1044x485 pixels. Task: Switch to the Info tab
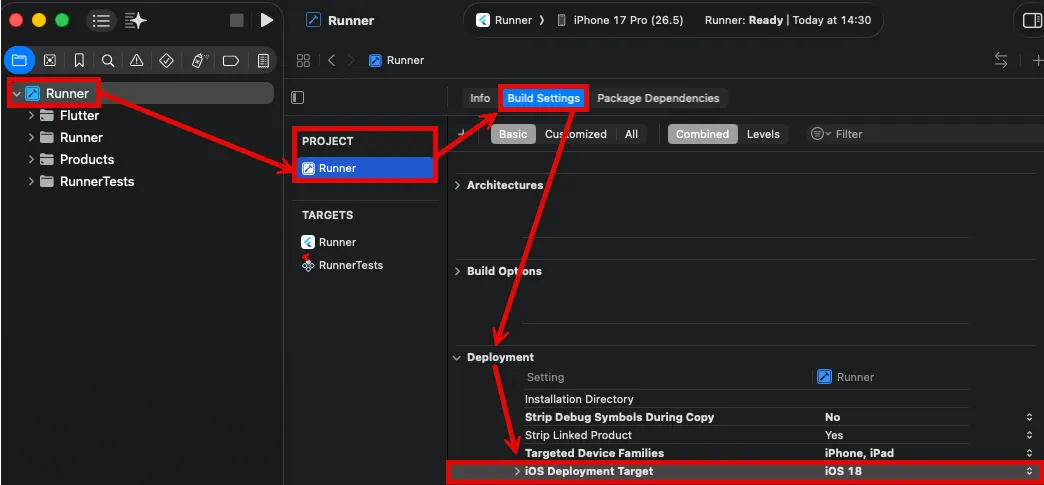point(479,98)
